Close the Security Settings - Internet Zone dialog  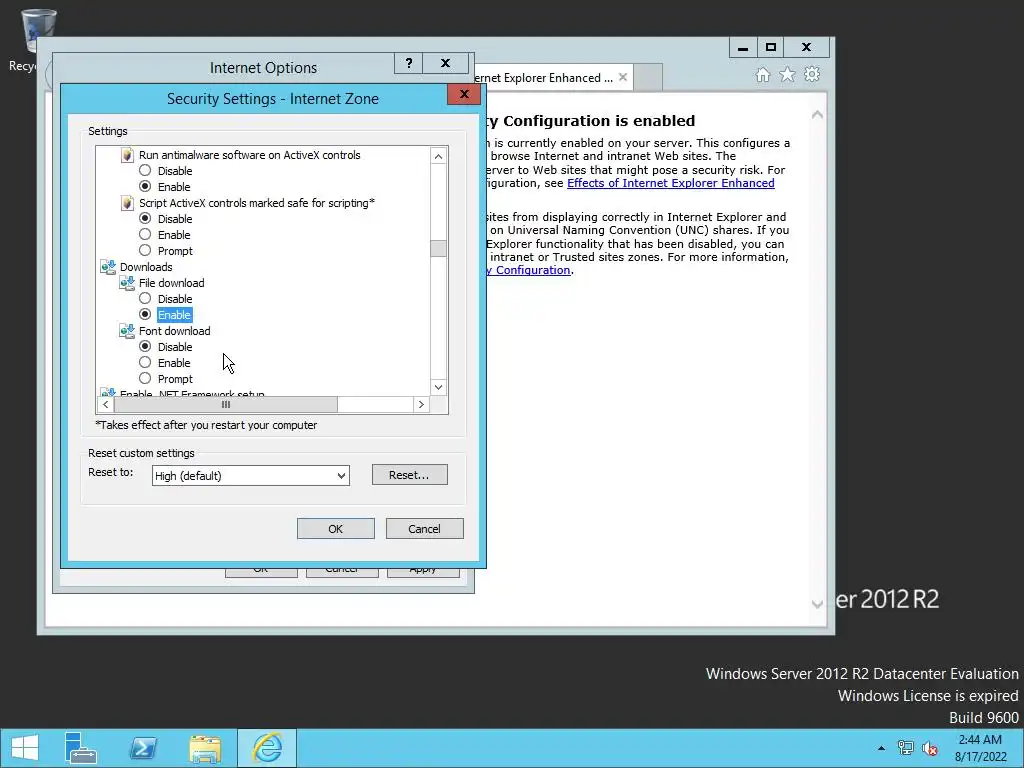pos(464,94)
